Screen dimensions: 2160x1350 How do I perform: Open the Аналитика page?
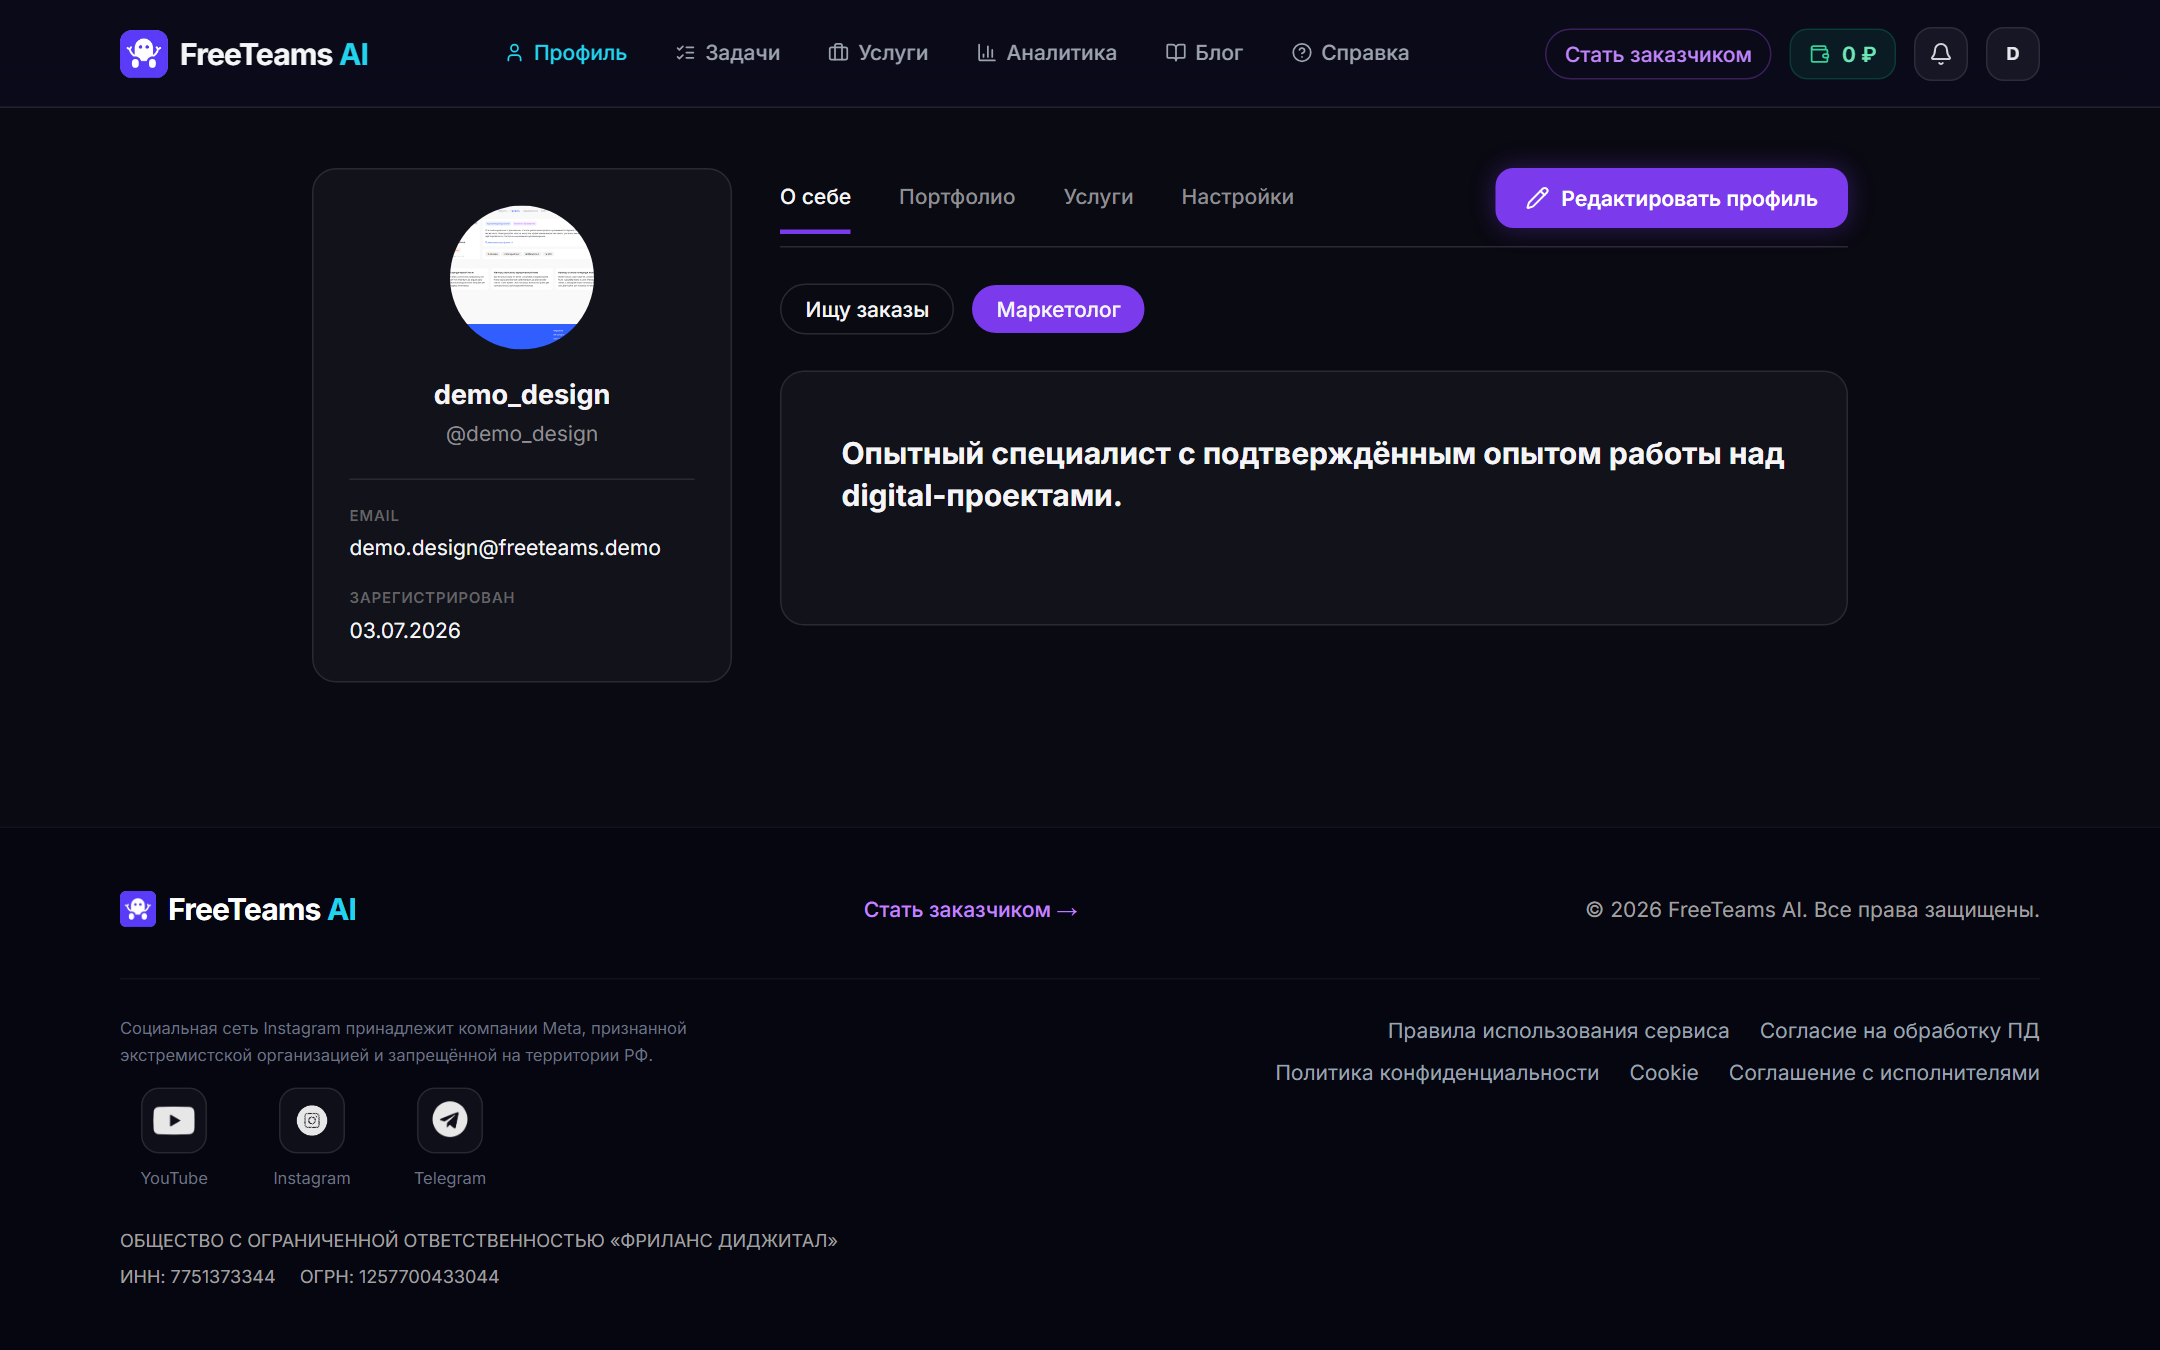tap(1046, 53)
